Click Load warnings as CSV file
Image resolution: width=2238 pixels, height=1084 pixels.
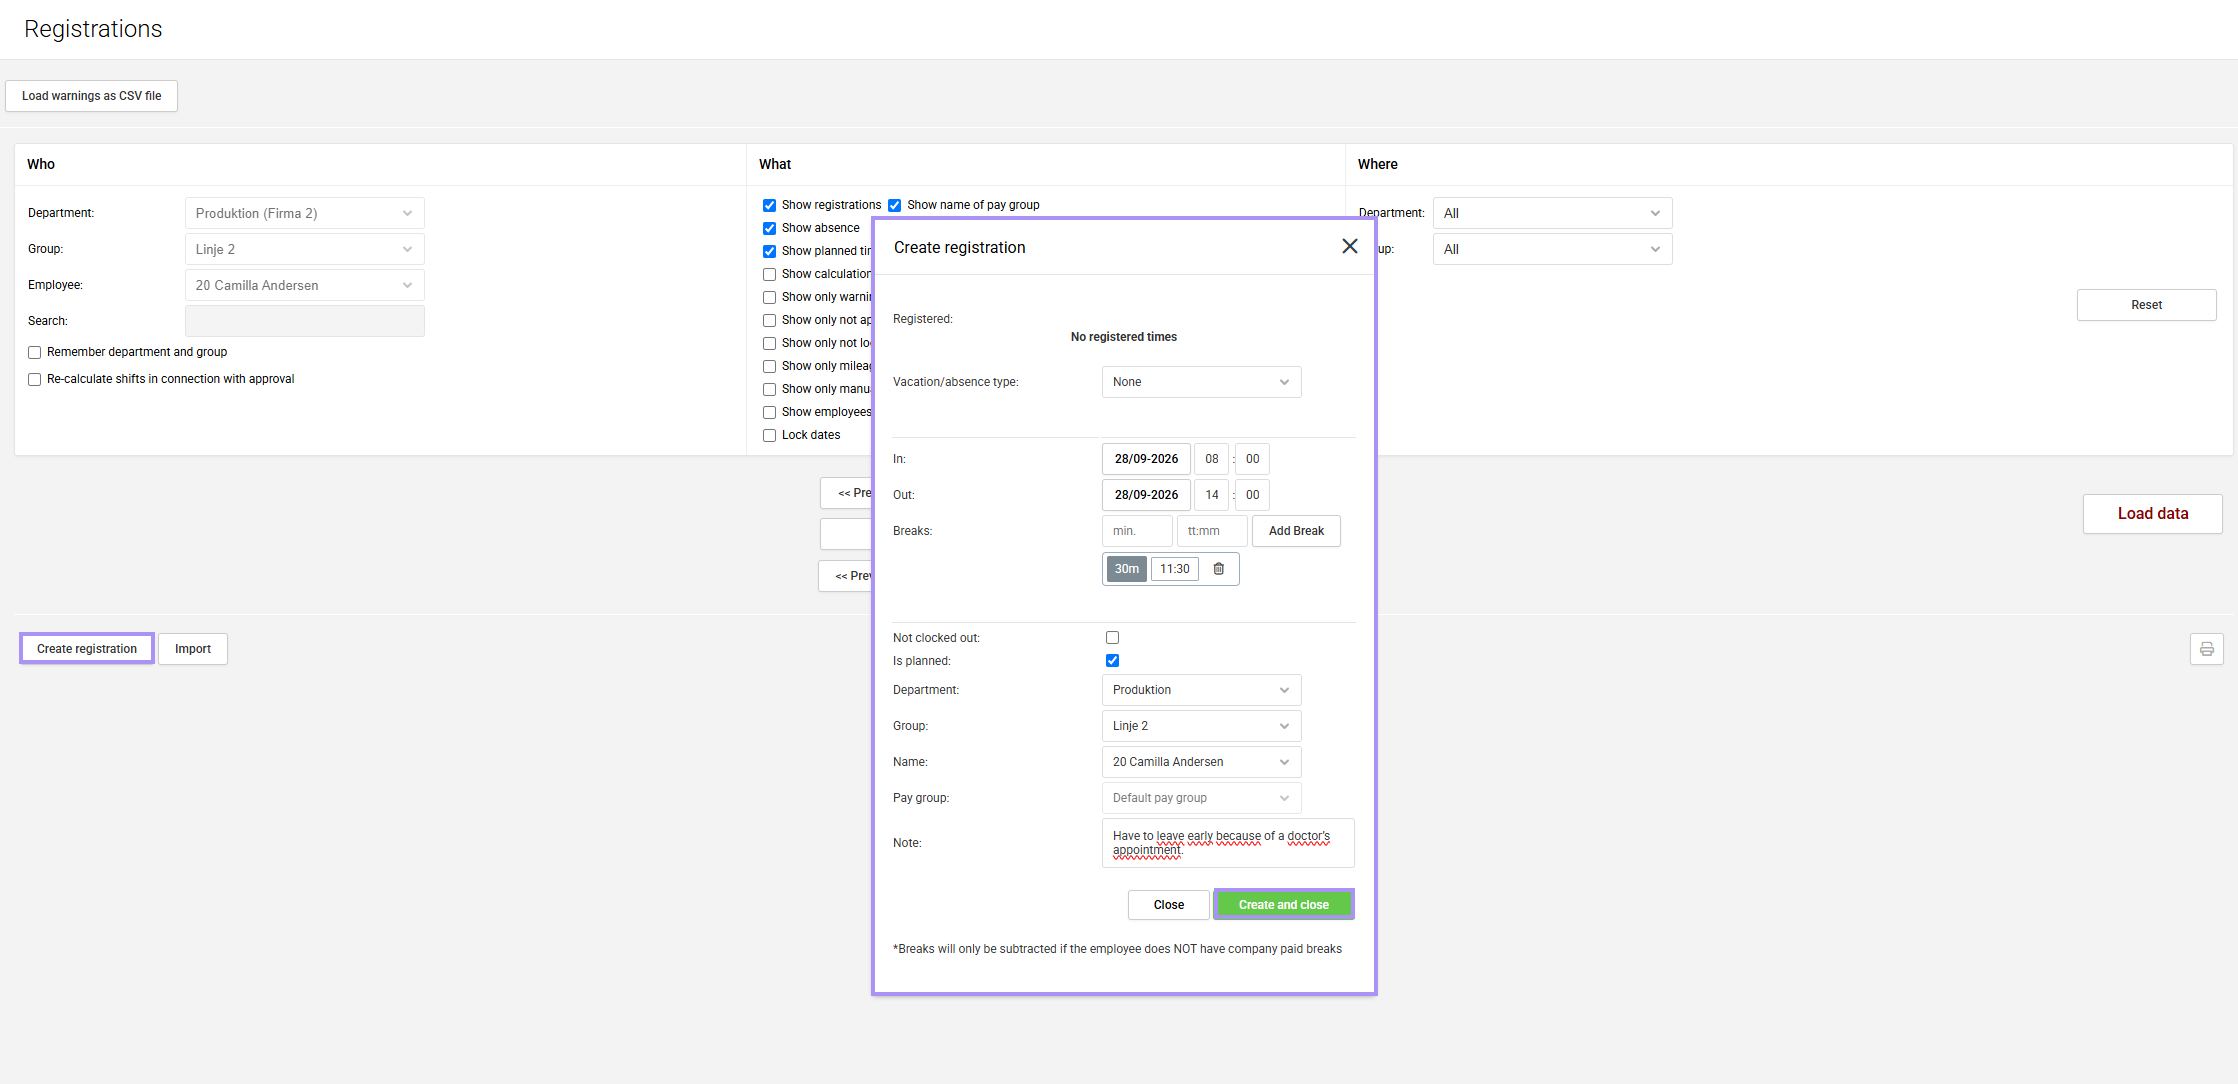click(91, 96)
